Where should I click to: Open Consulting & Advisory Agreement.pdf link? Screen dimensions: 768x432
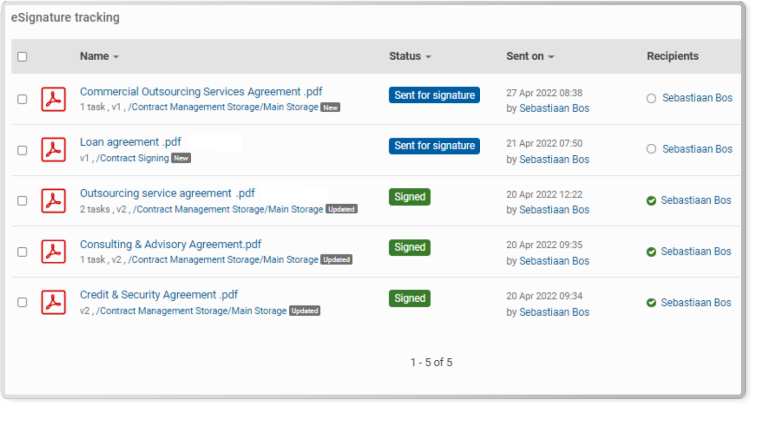click(x=170, y=244)
